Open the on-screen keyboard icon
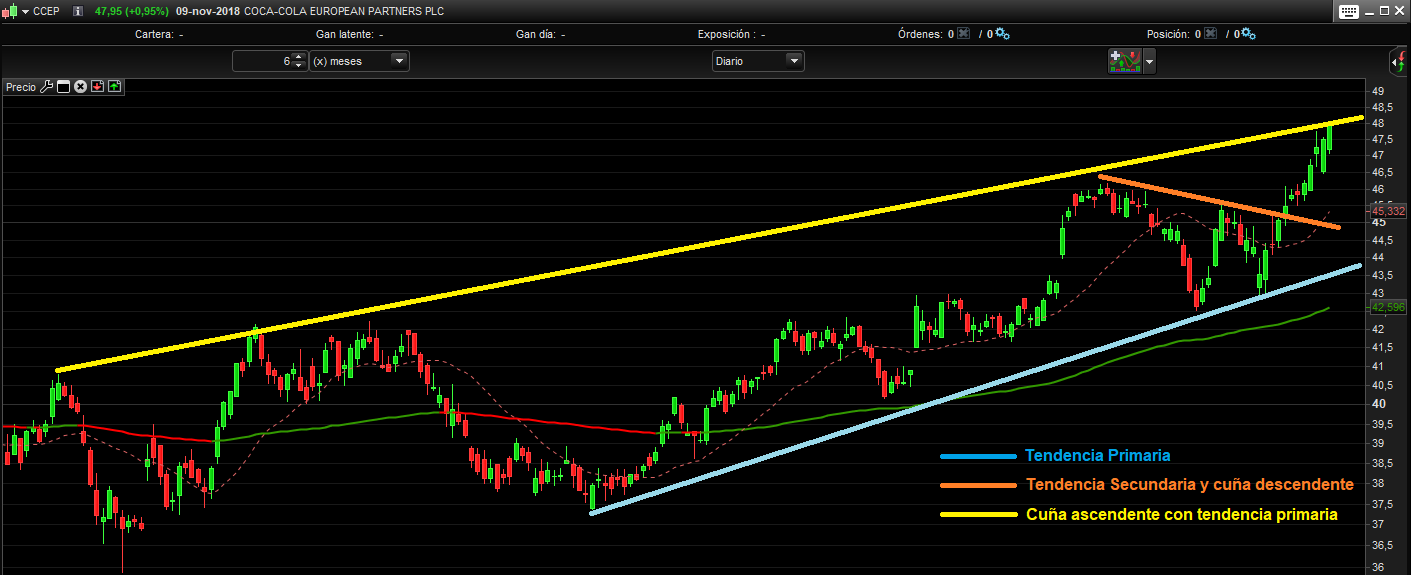Screen dimensions: 1411x575 click(x=1349, y=11)
